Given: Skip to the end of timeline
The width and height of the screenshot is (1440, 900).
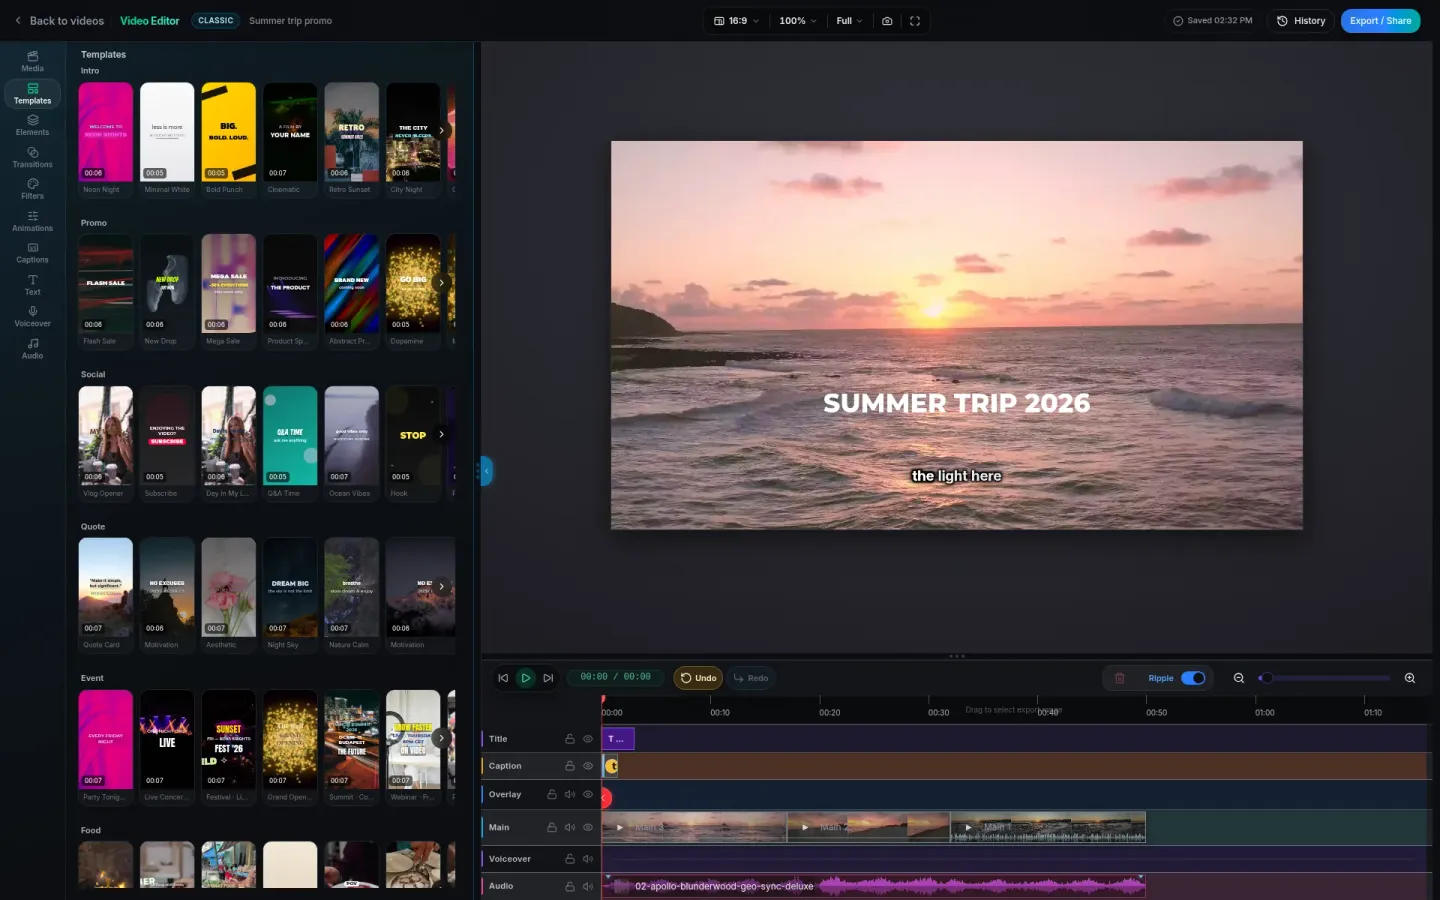Looking at the screenshot, I should click(x=548, y=678).
